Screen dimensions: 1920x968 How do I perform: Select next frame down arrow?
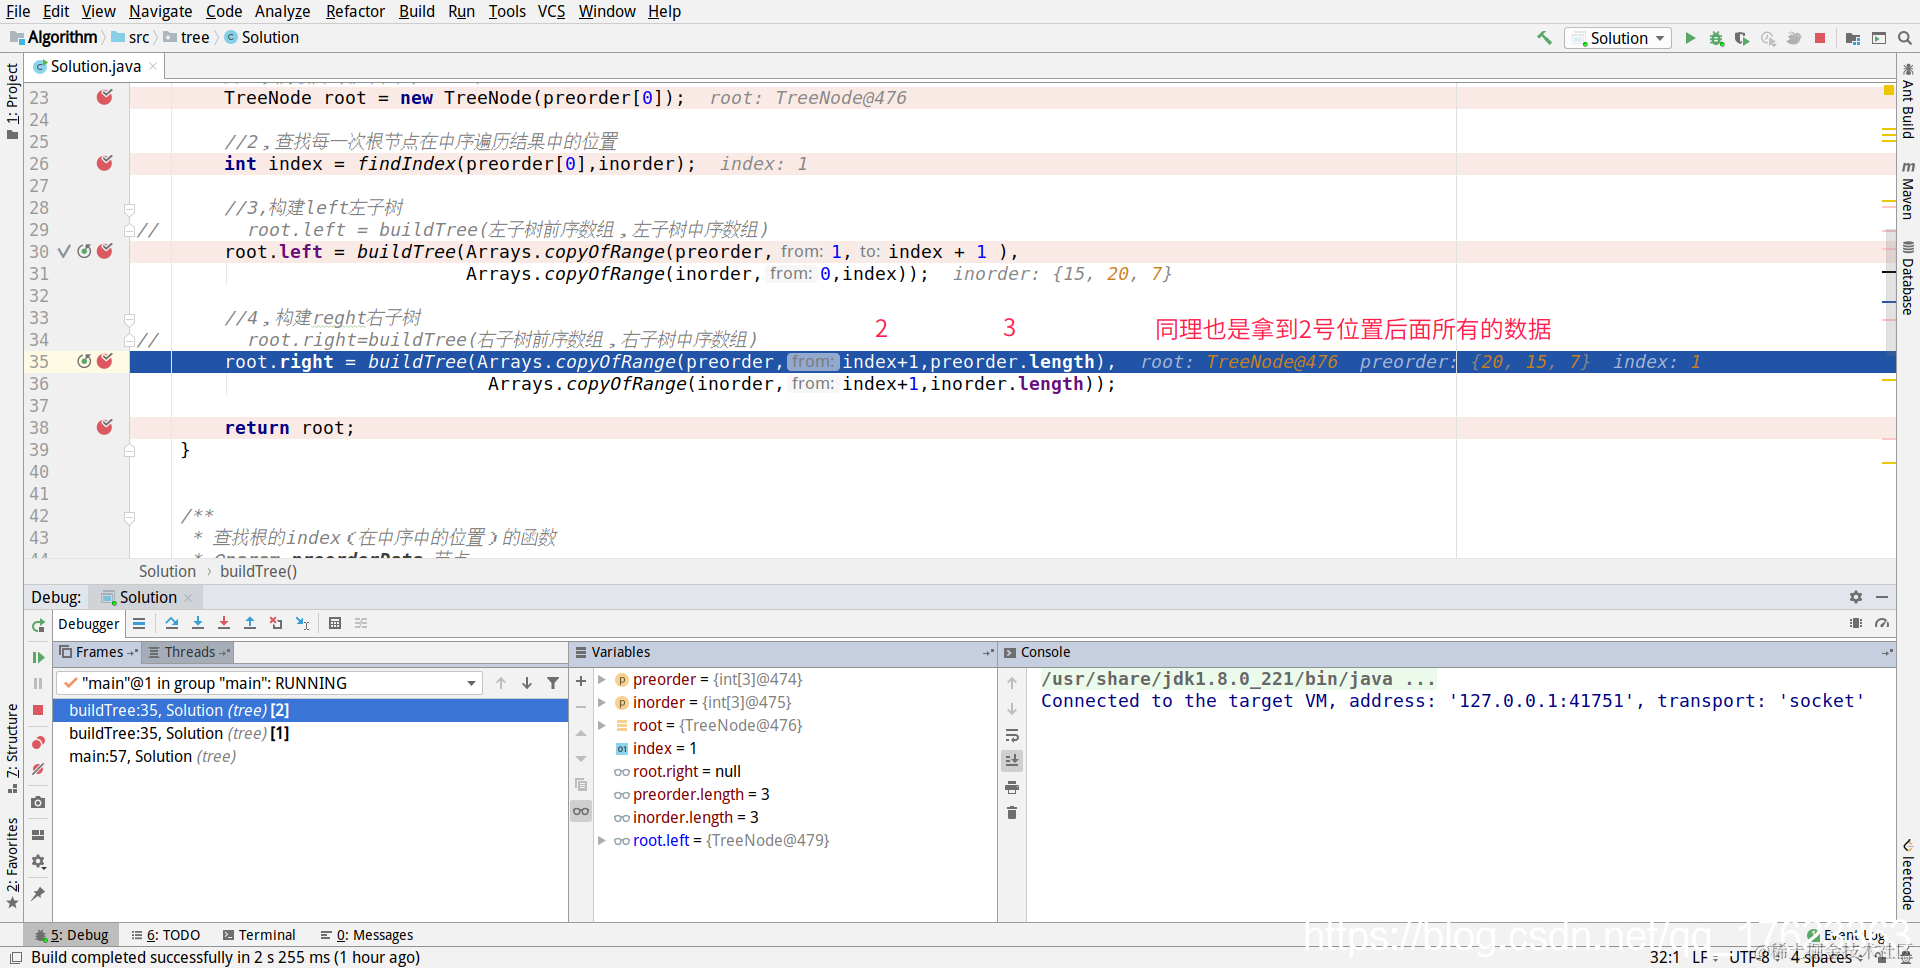tap(527, 683)
